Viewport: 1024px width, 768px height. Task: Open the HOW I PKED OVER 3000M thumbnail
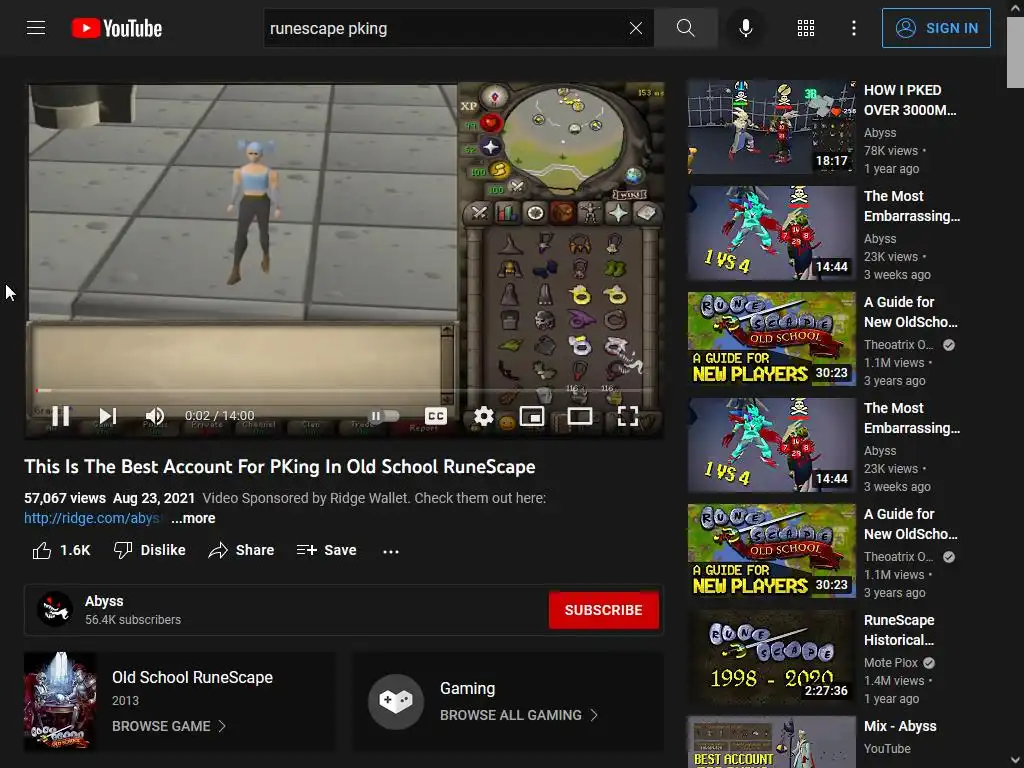click(x=771, y=127)
